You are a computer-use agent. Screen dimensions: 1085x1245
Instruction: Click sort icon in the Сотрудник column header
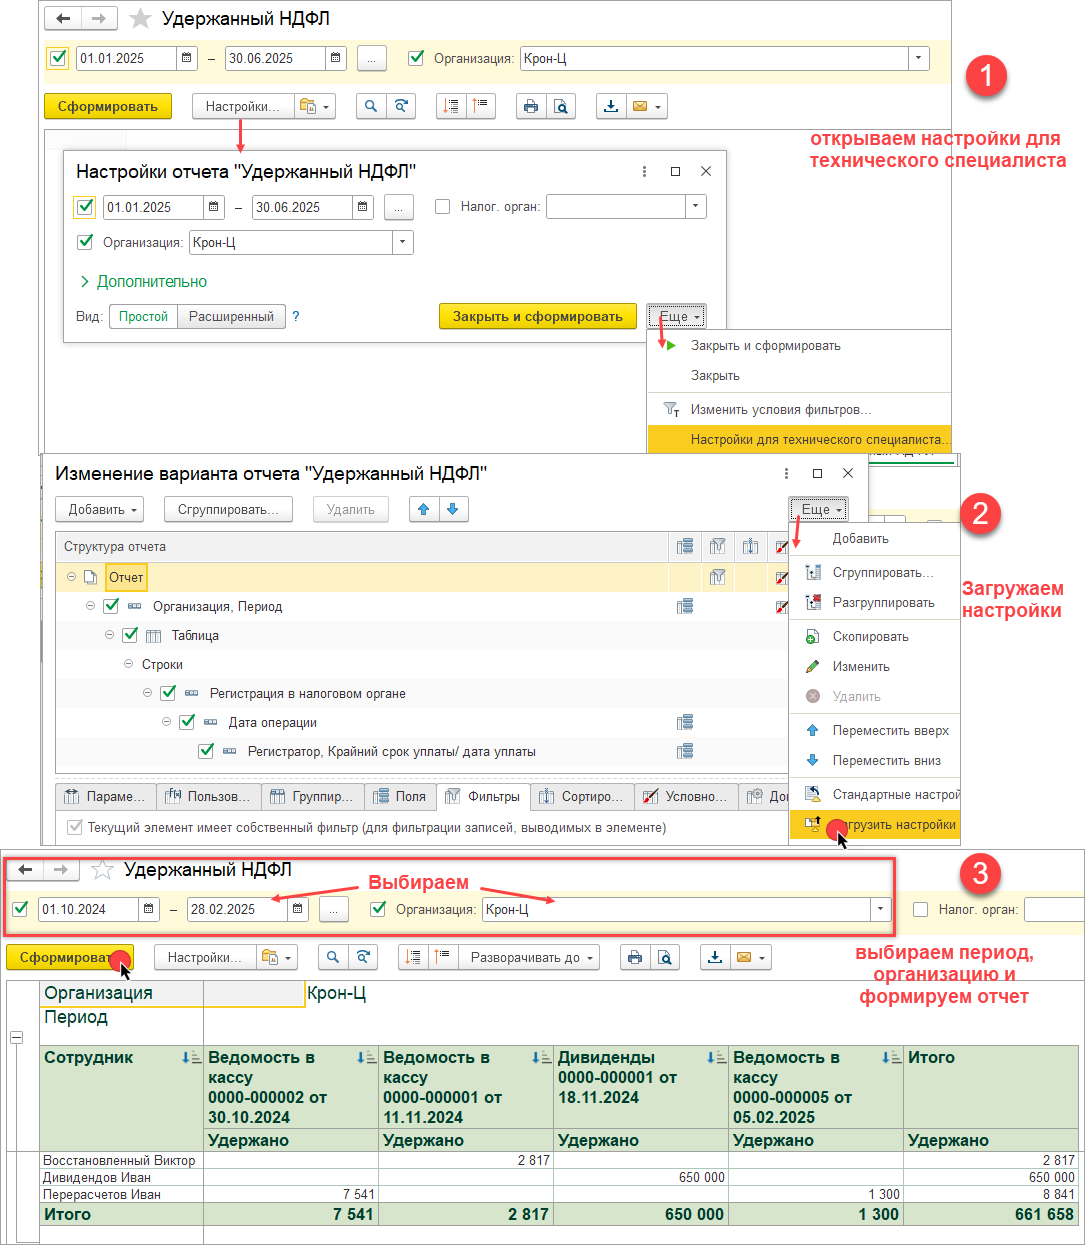191,1057
